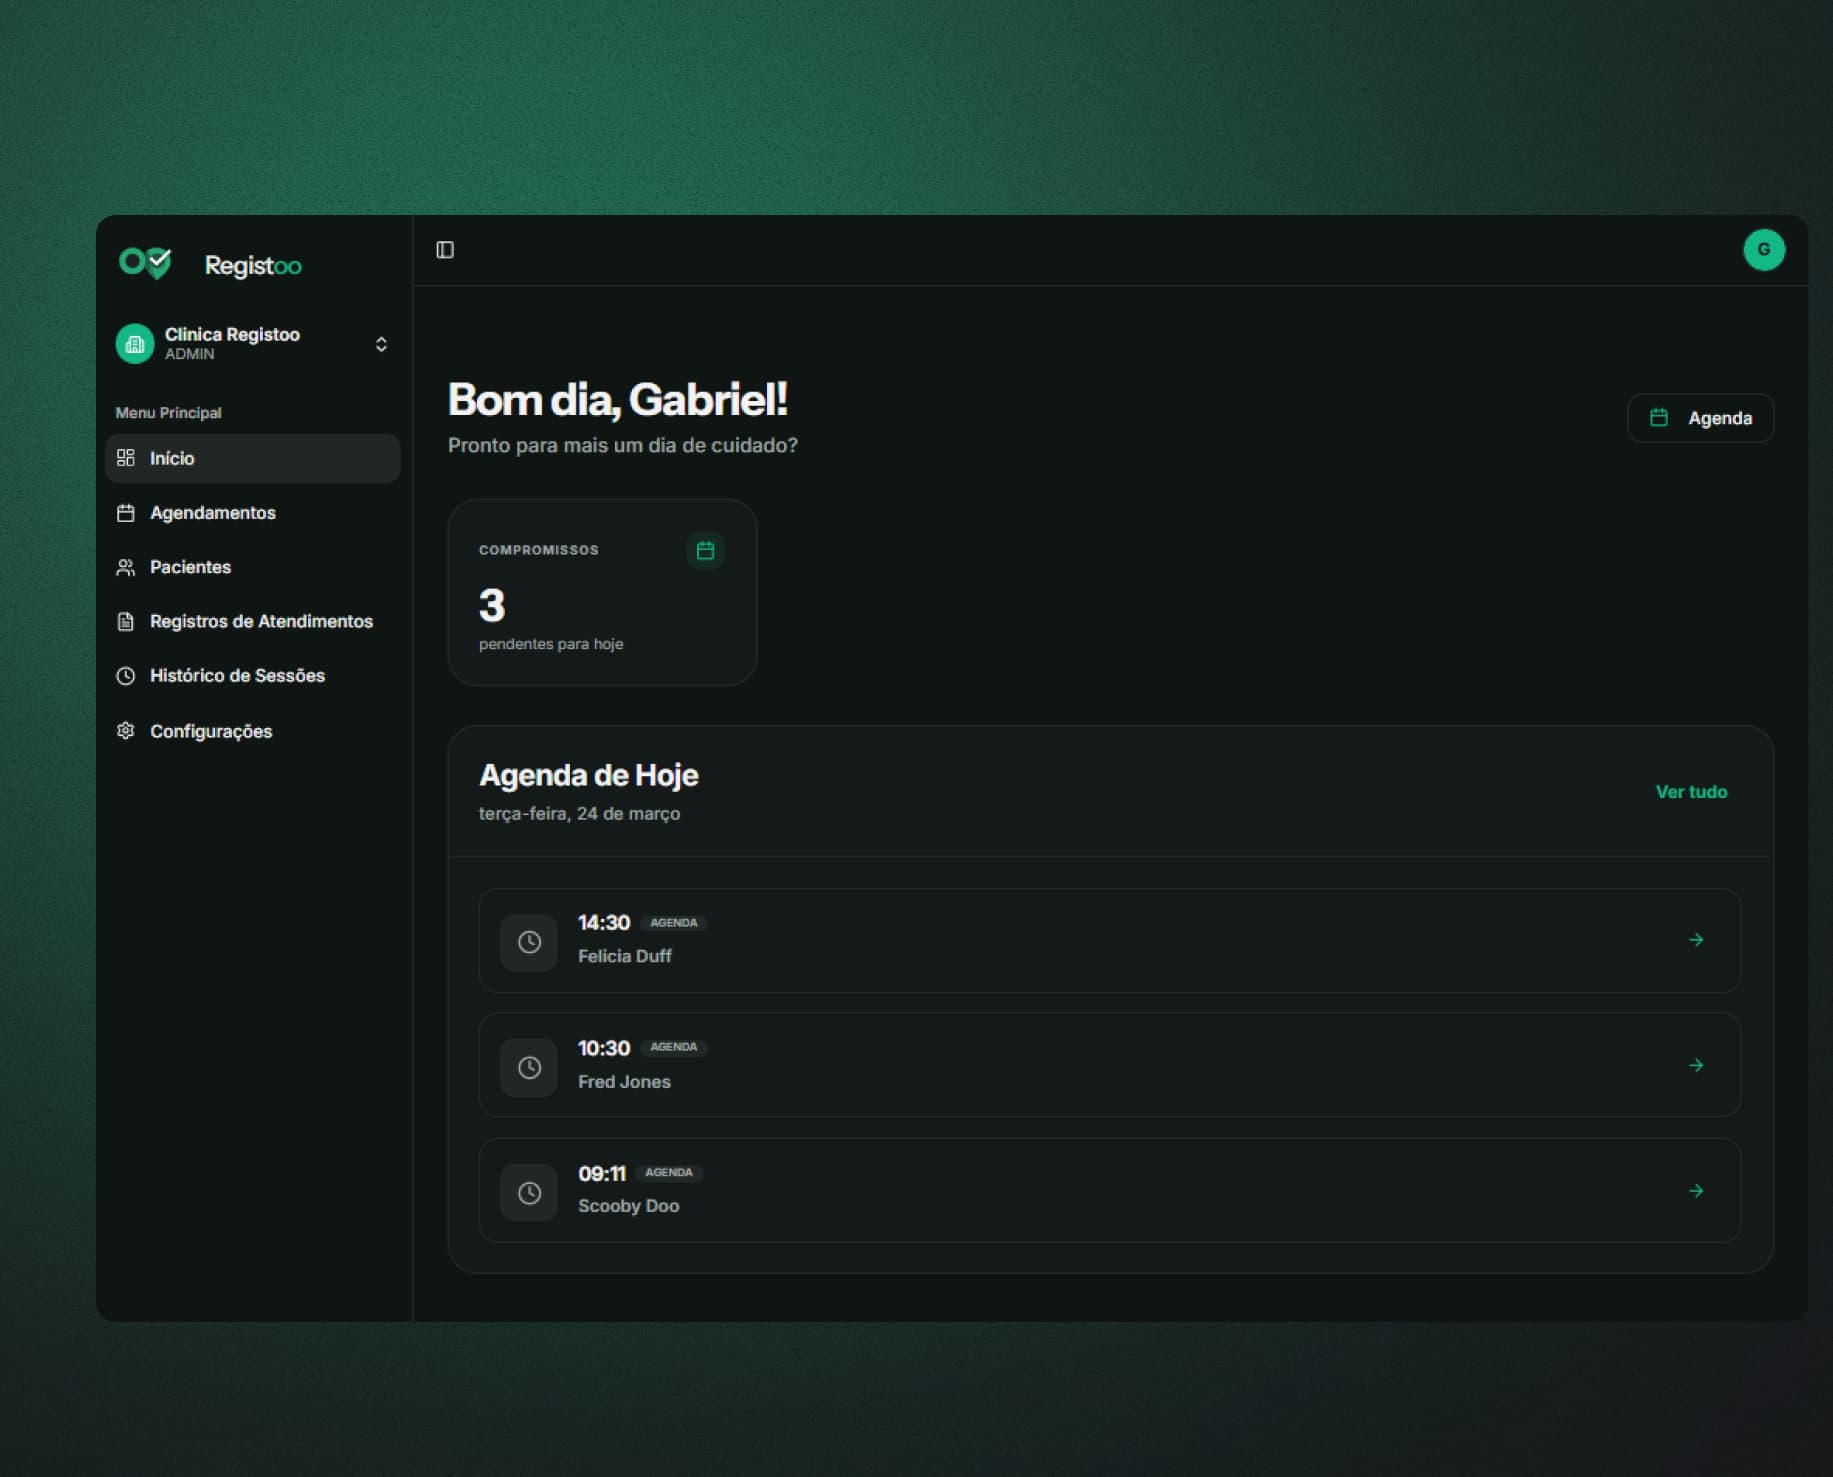Click the Pacientes people icon
The image size is (1833, 1477).
[x=125, y=567]
